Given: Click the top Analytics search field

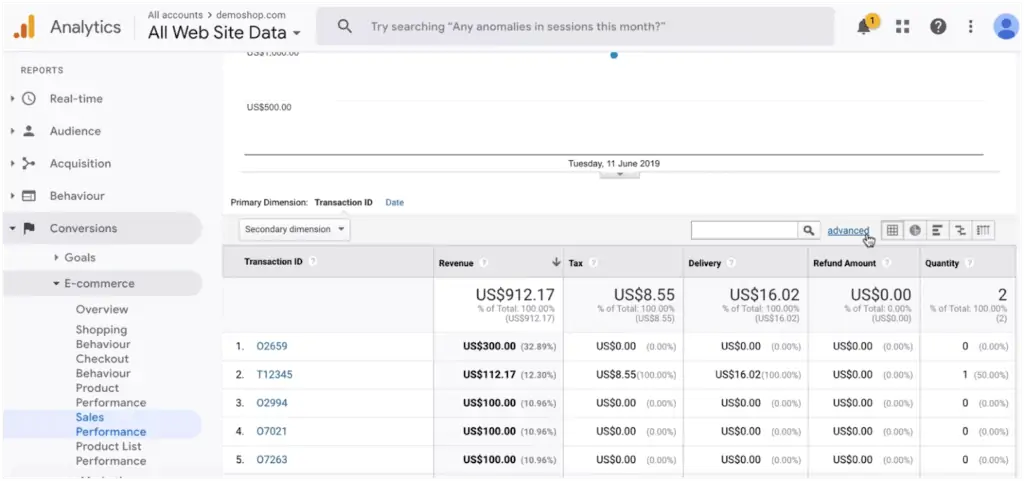Looking at the screenshot, I should pyautogui.click(x=575, y=27).
